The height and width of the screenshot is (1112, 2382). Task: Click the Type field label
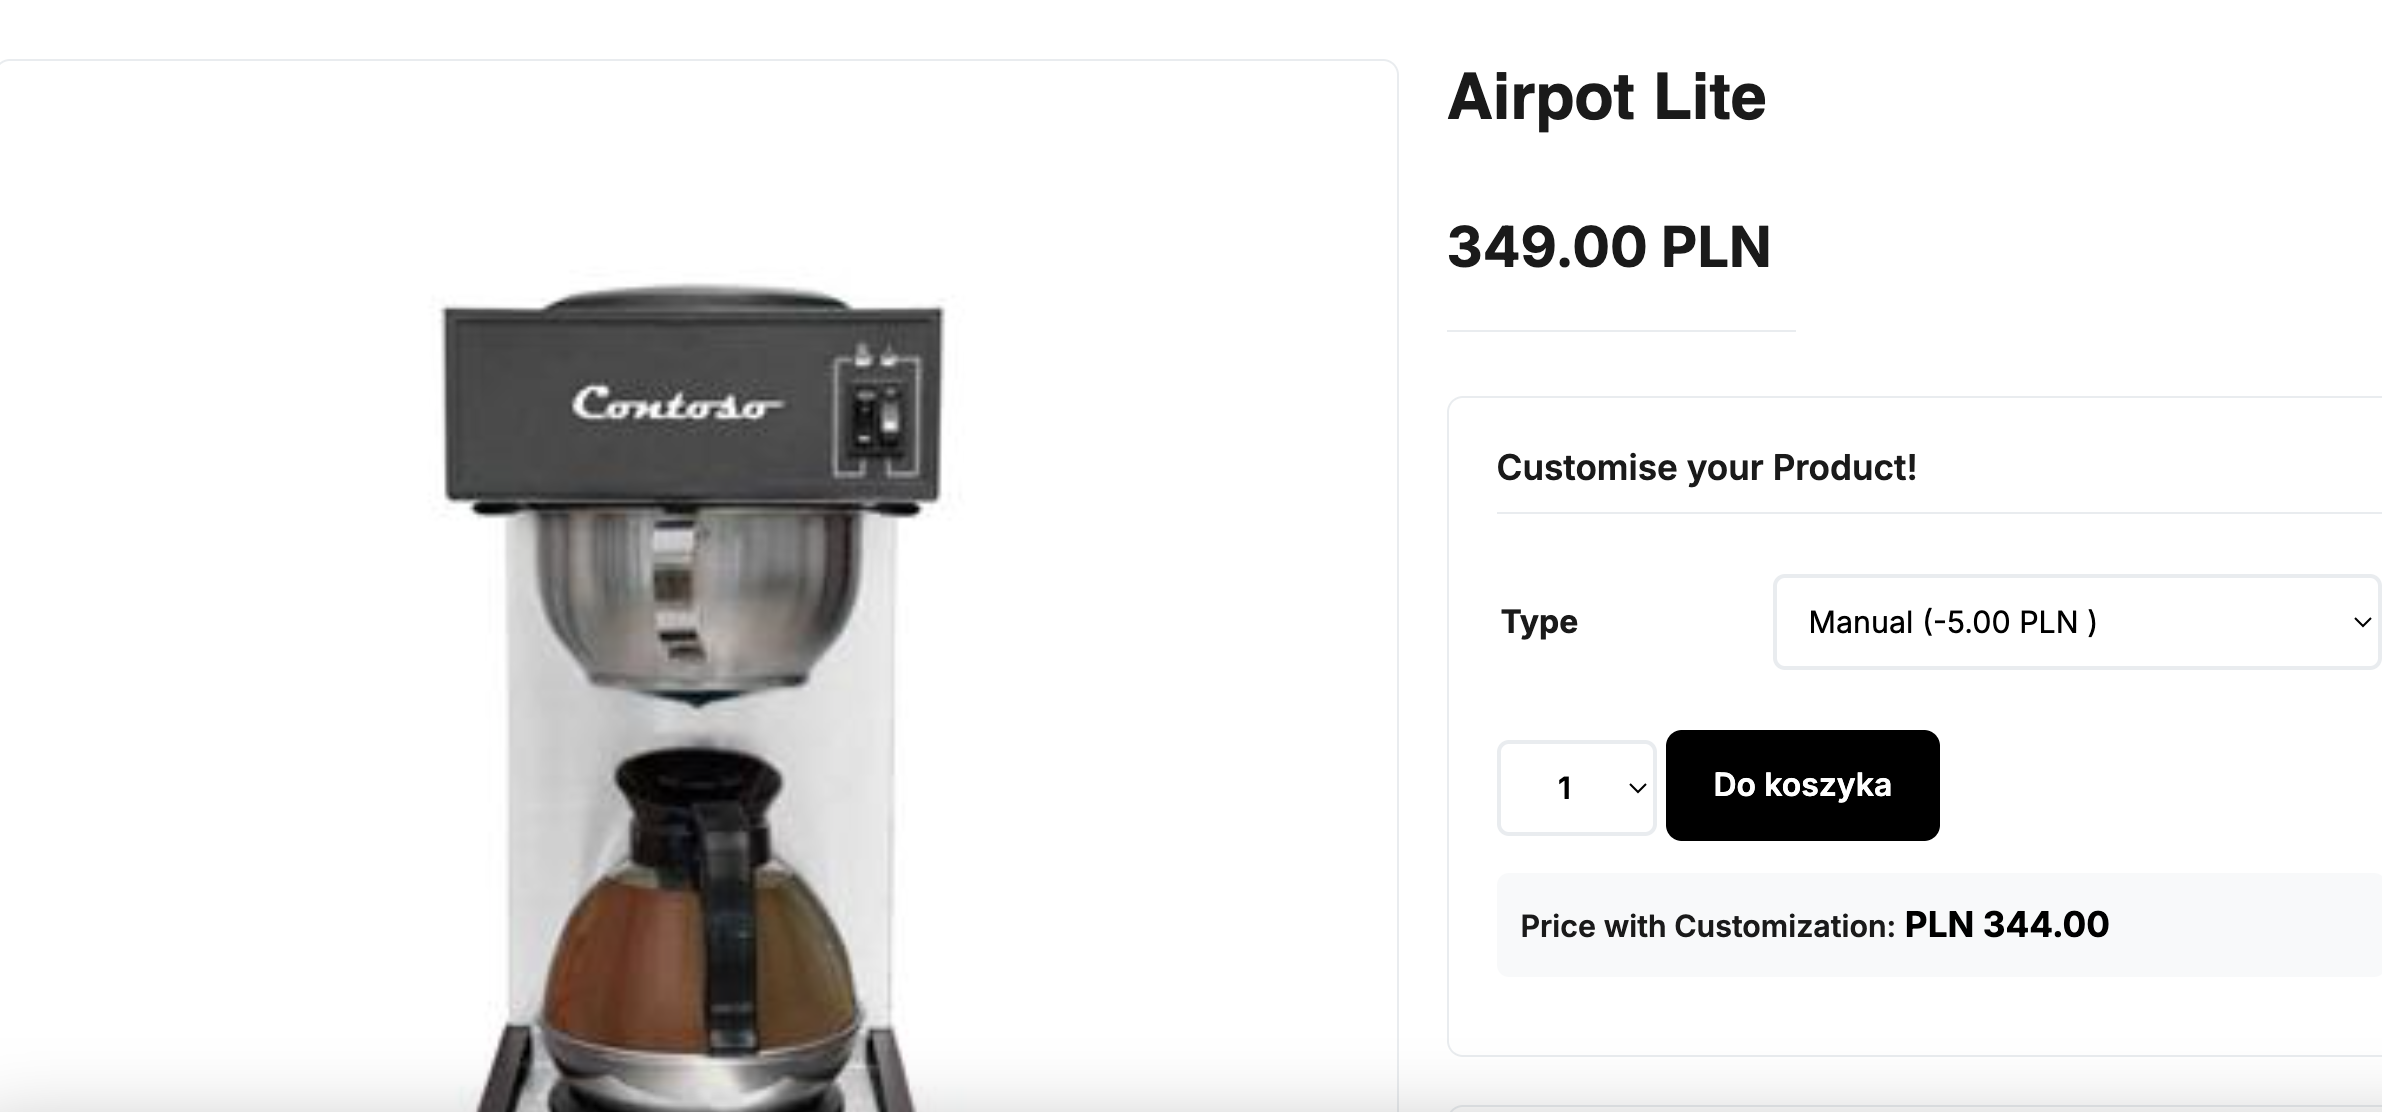1539,622
